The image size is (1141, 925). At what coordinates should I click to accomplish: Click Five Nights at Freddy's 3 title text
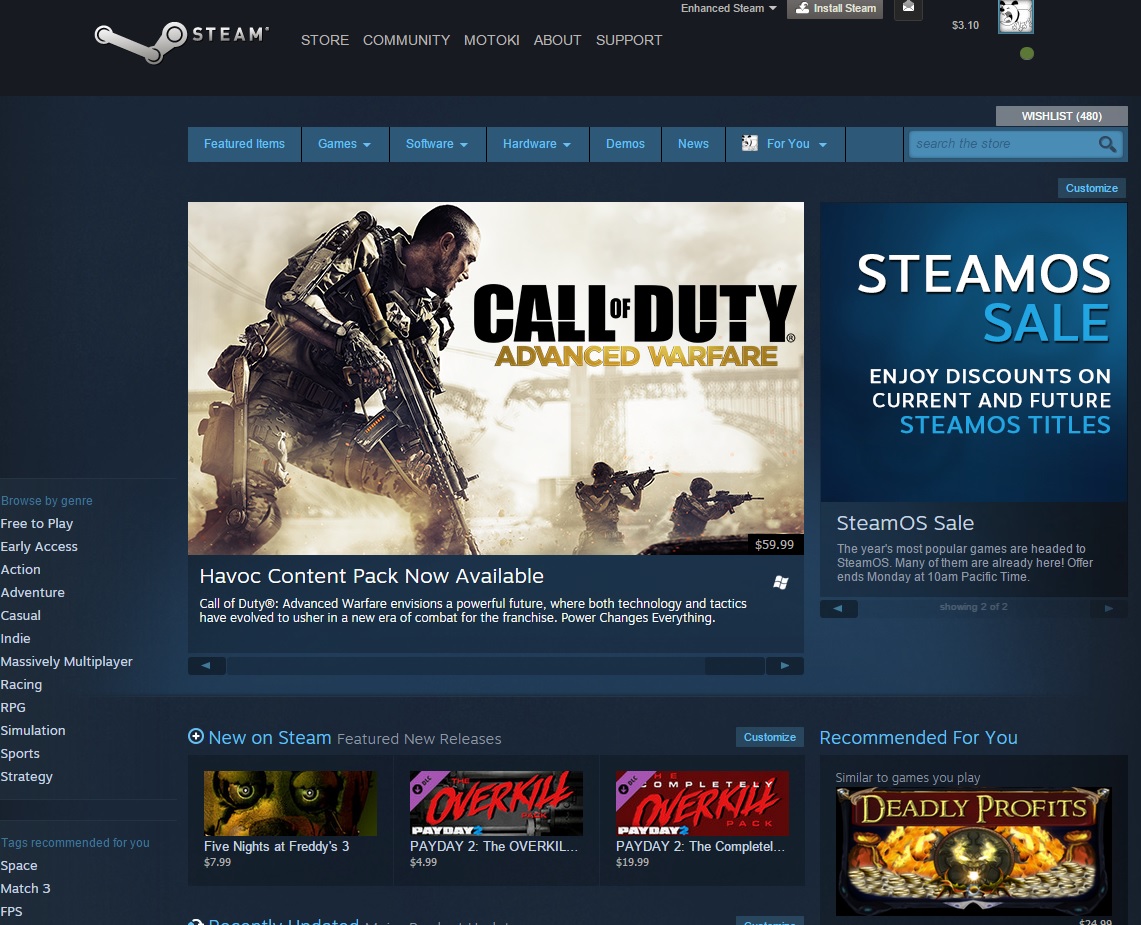pyautogui.click(x=277, y=846)
